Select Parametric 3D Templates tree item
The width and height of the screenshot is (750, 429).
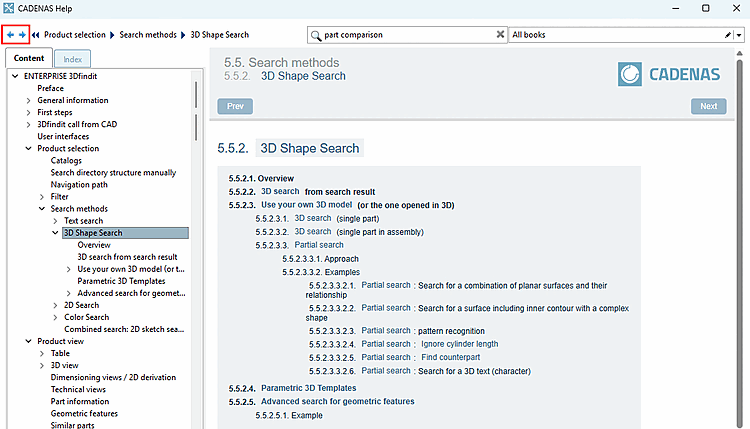[121, 281]
